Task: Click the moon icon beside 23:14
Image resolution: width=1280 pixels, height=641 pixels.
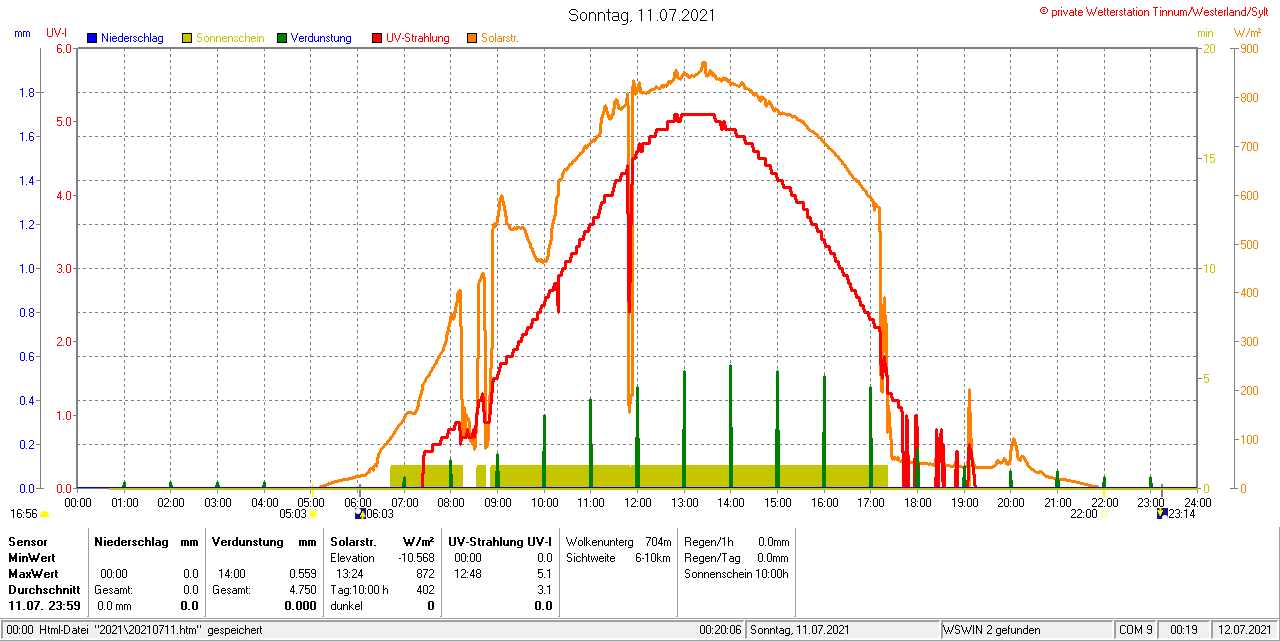Action: click(x=1162, y=514)
